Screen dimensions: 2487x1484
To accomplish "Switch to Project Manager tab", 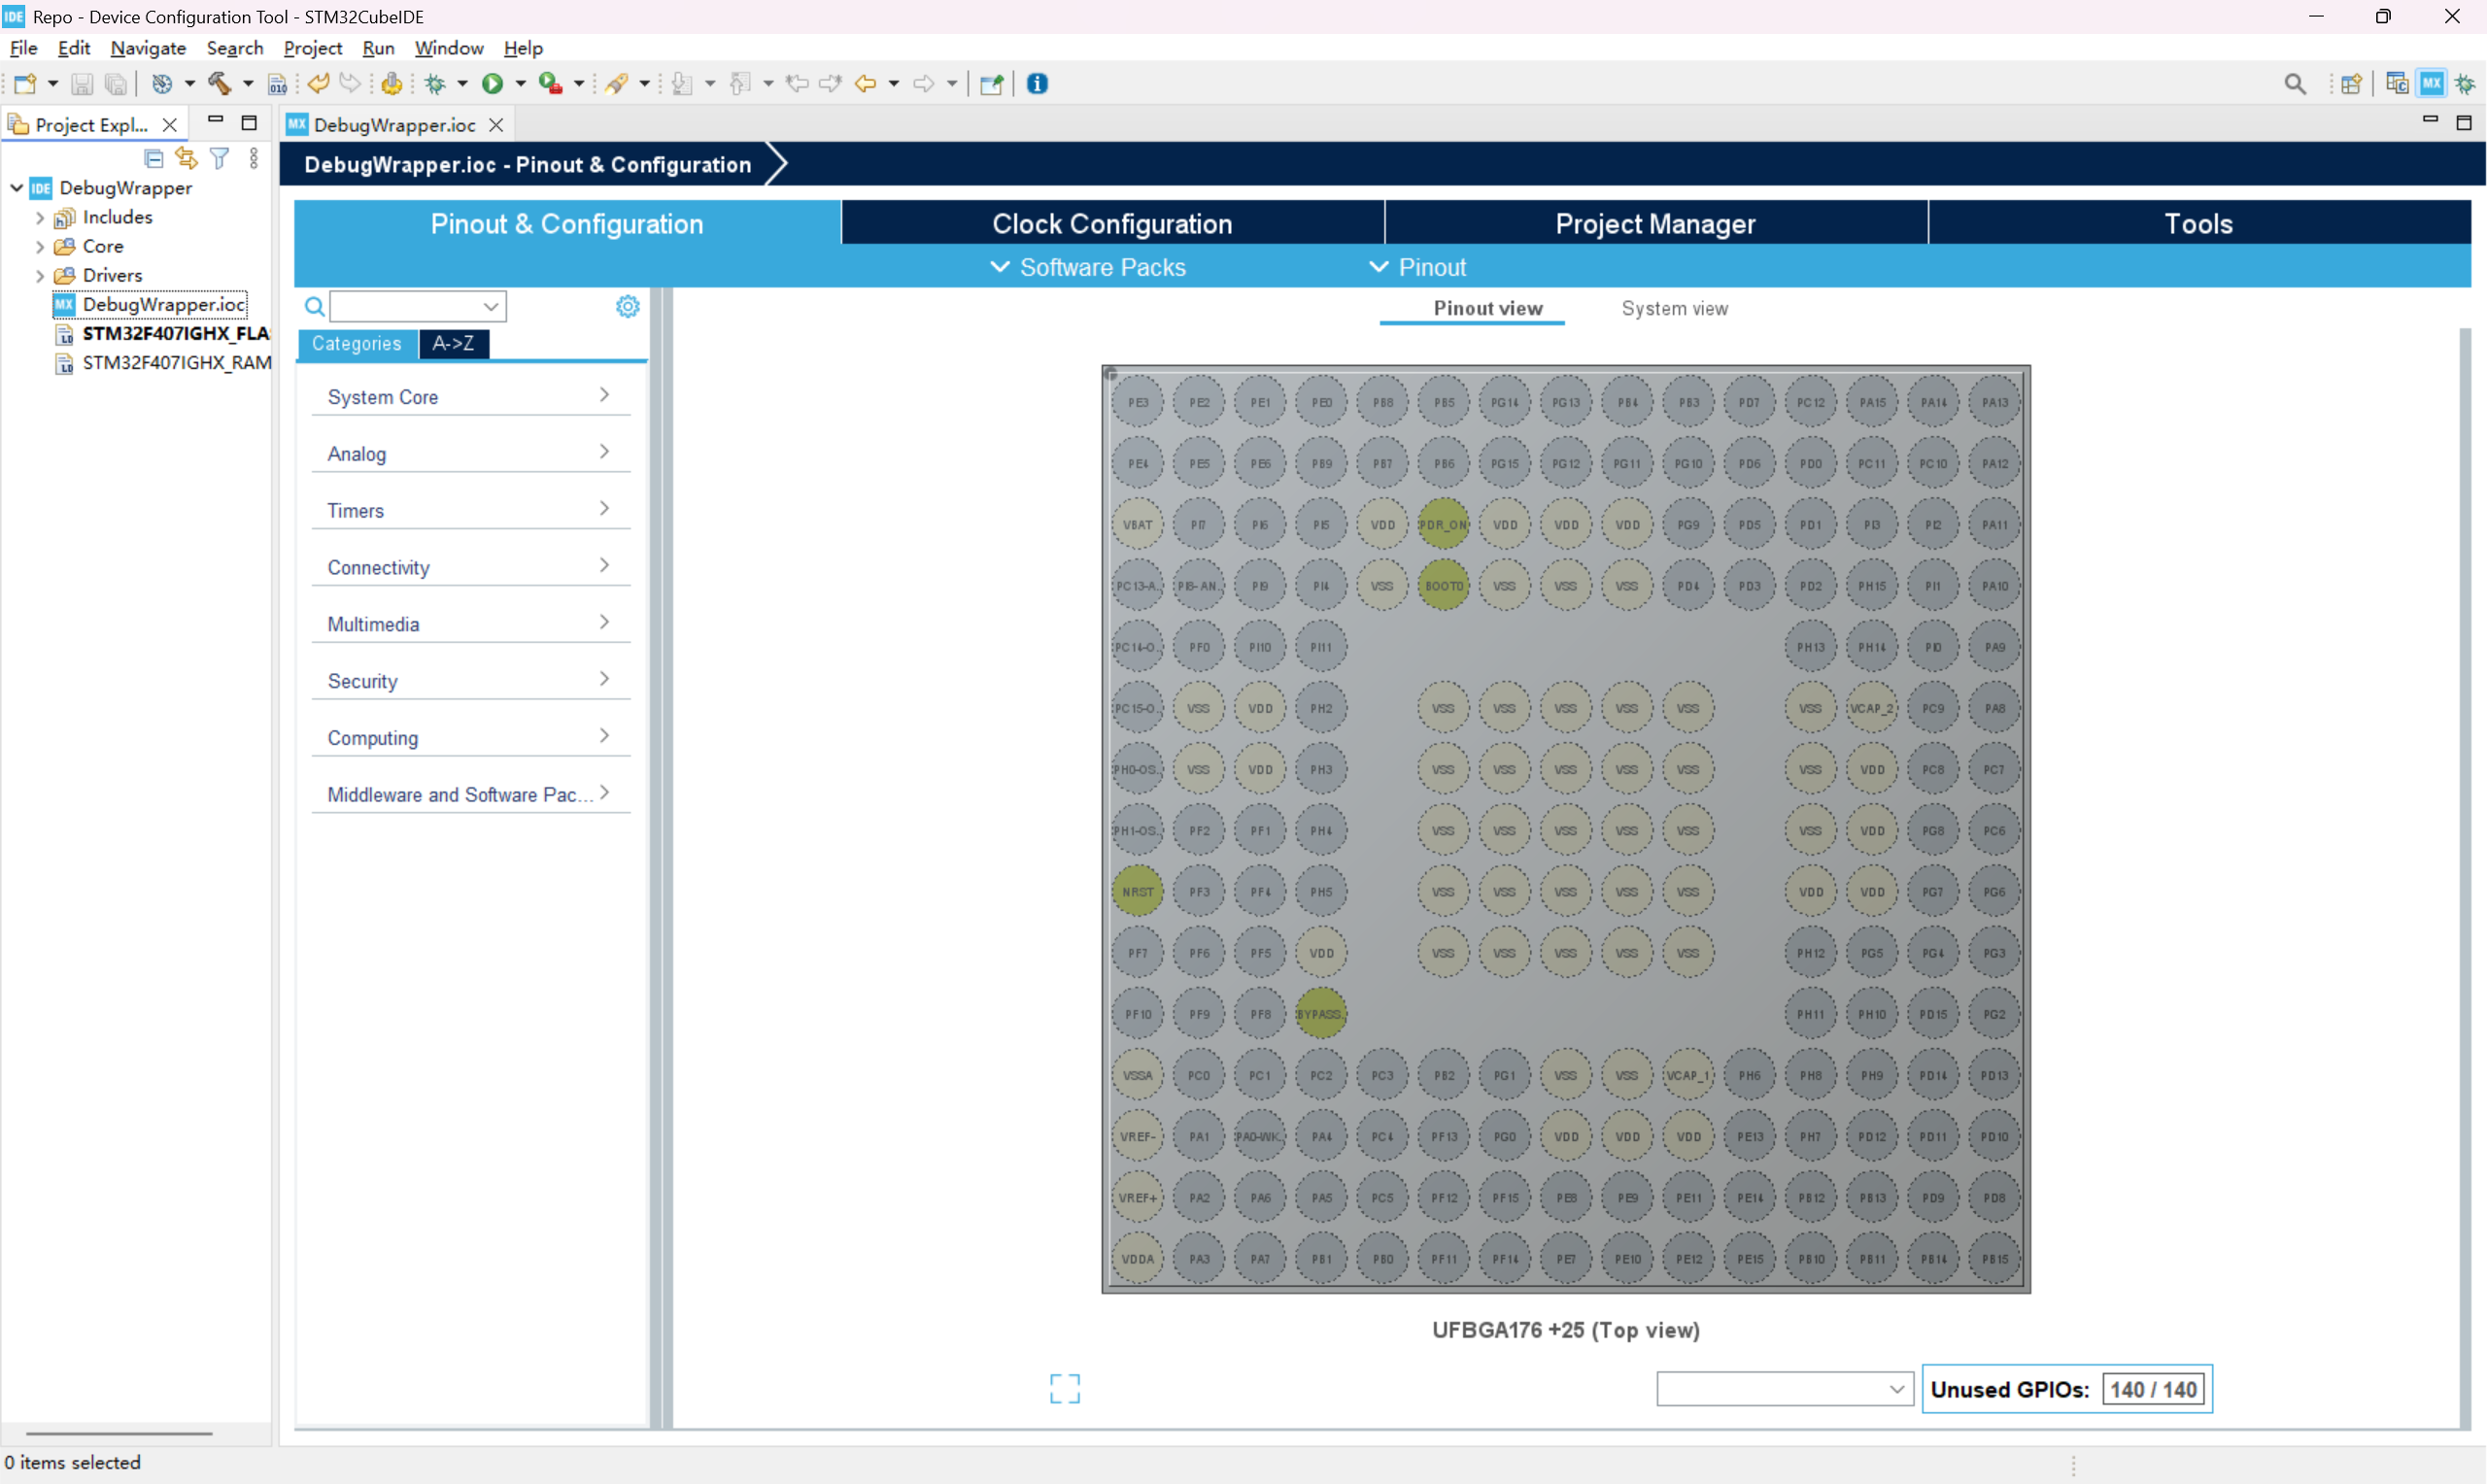I will [x=1655, y=224].
